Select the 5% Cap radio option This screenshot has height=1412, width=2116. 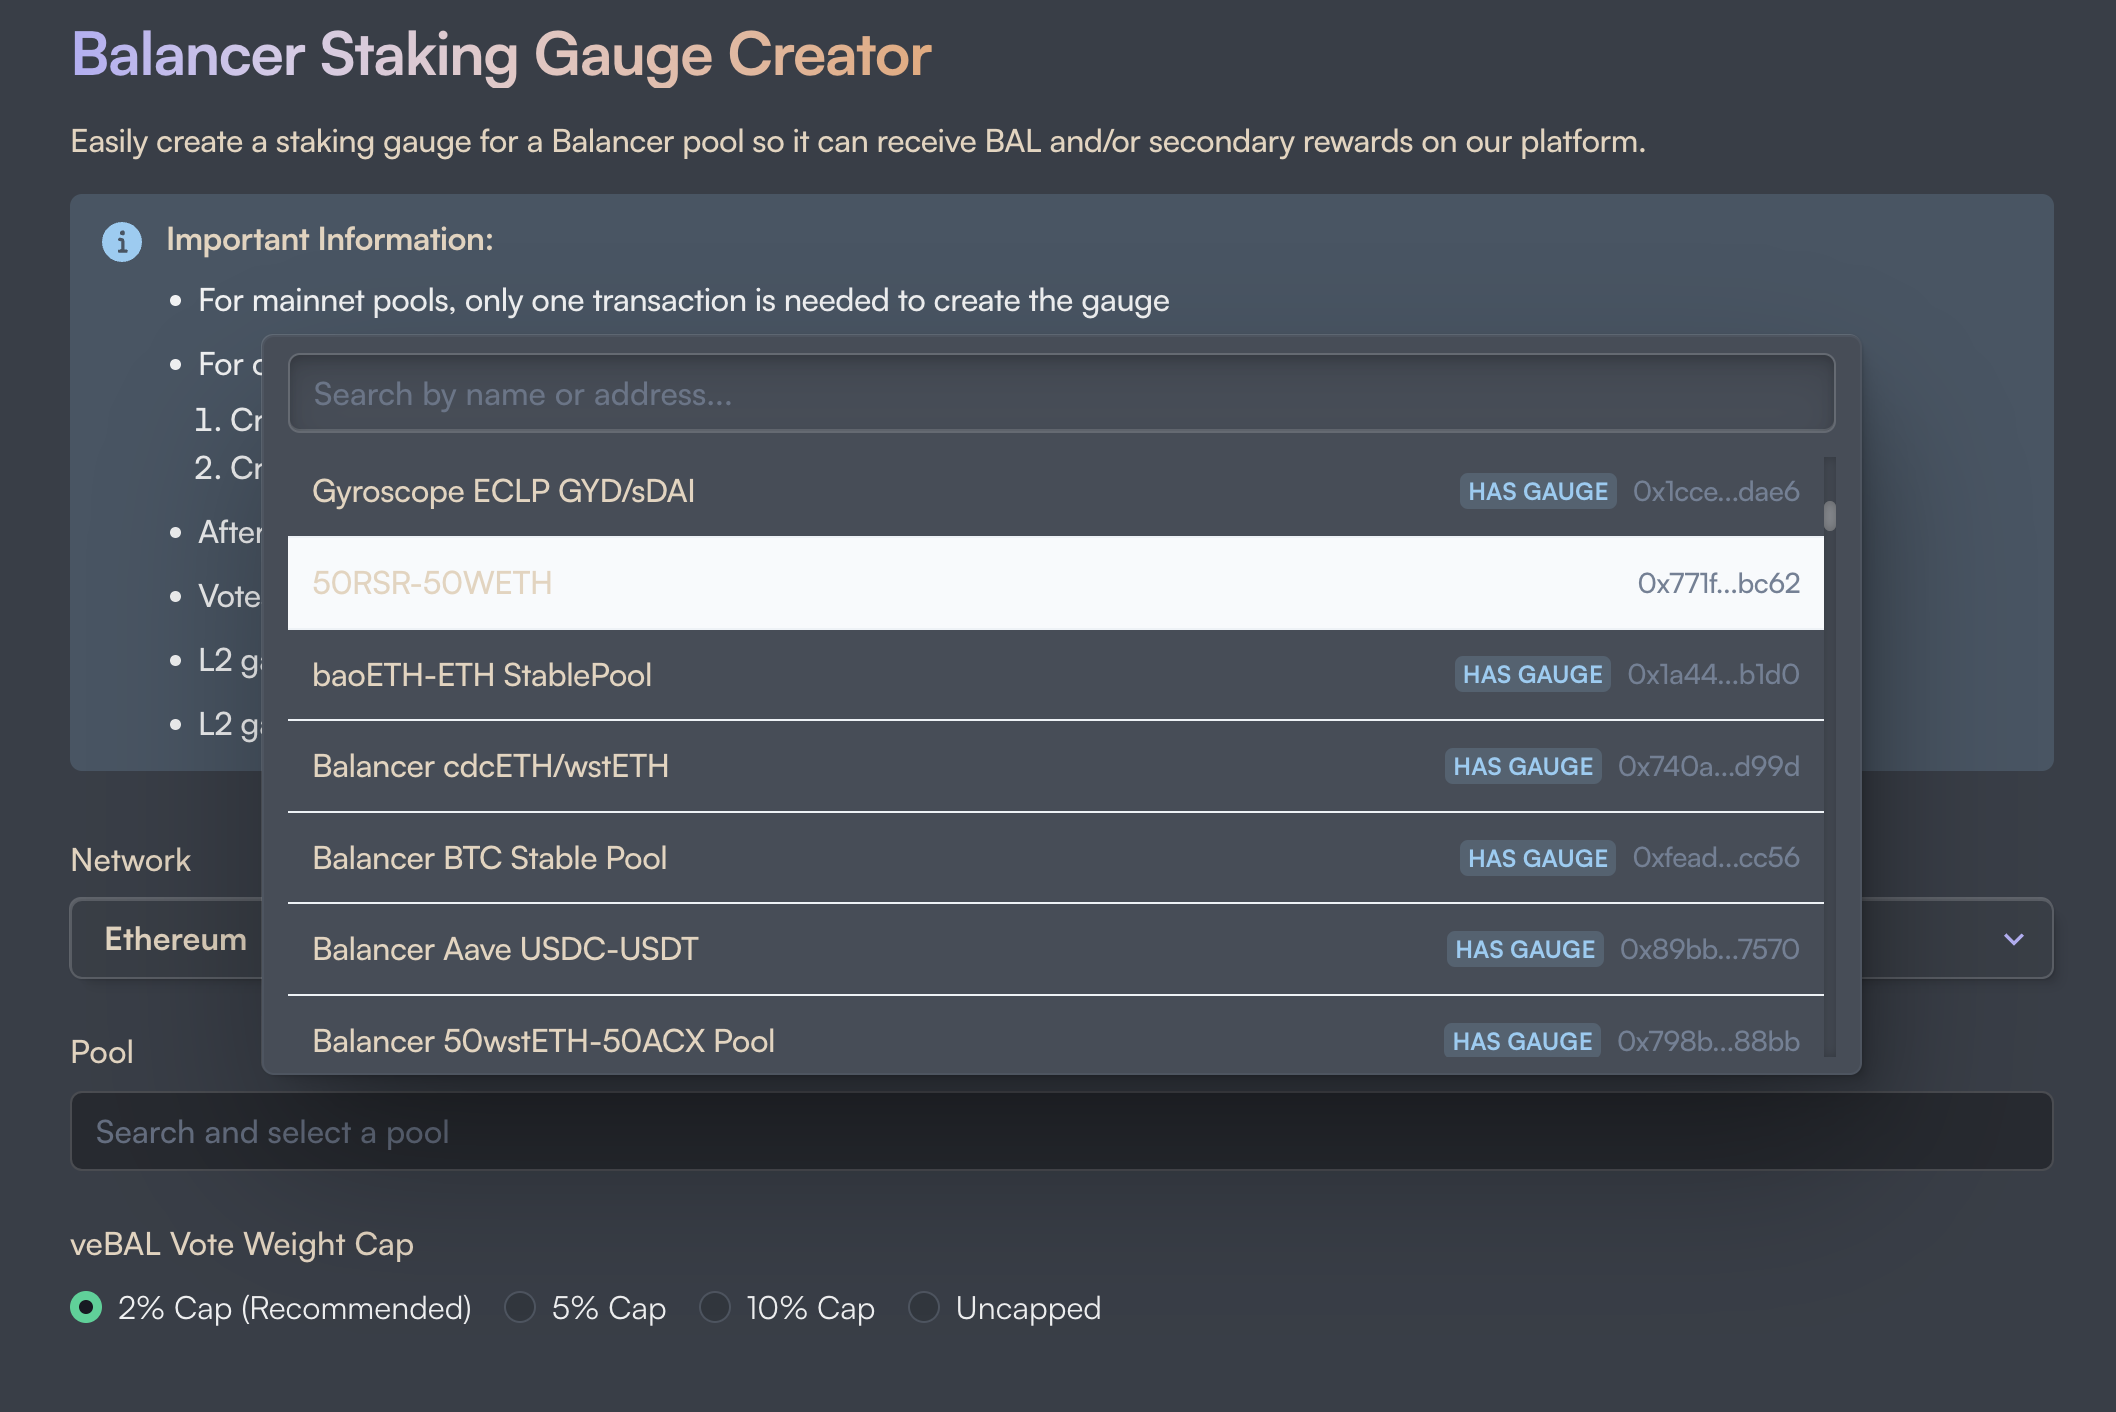tap(520, 1307)
